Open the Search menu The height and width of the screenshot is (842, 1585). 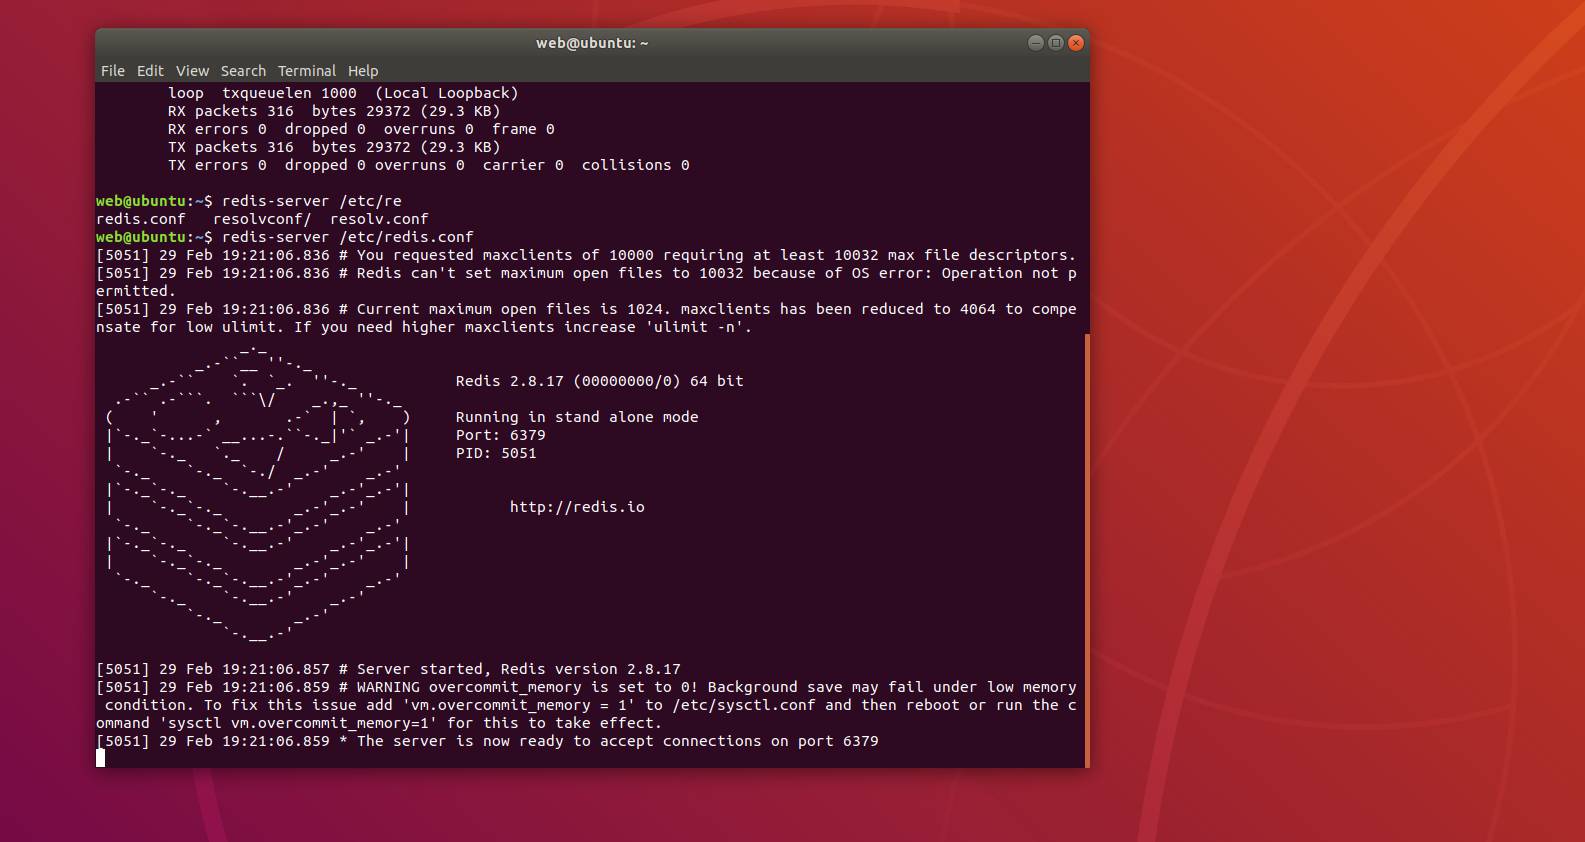pos(243,71)
